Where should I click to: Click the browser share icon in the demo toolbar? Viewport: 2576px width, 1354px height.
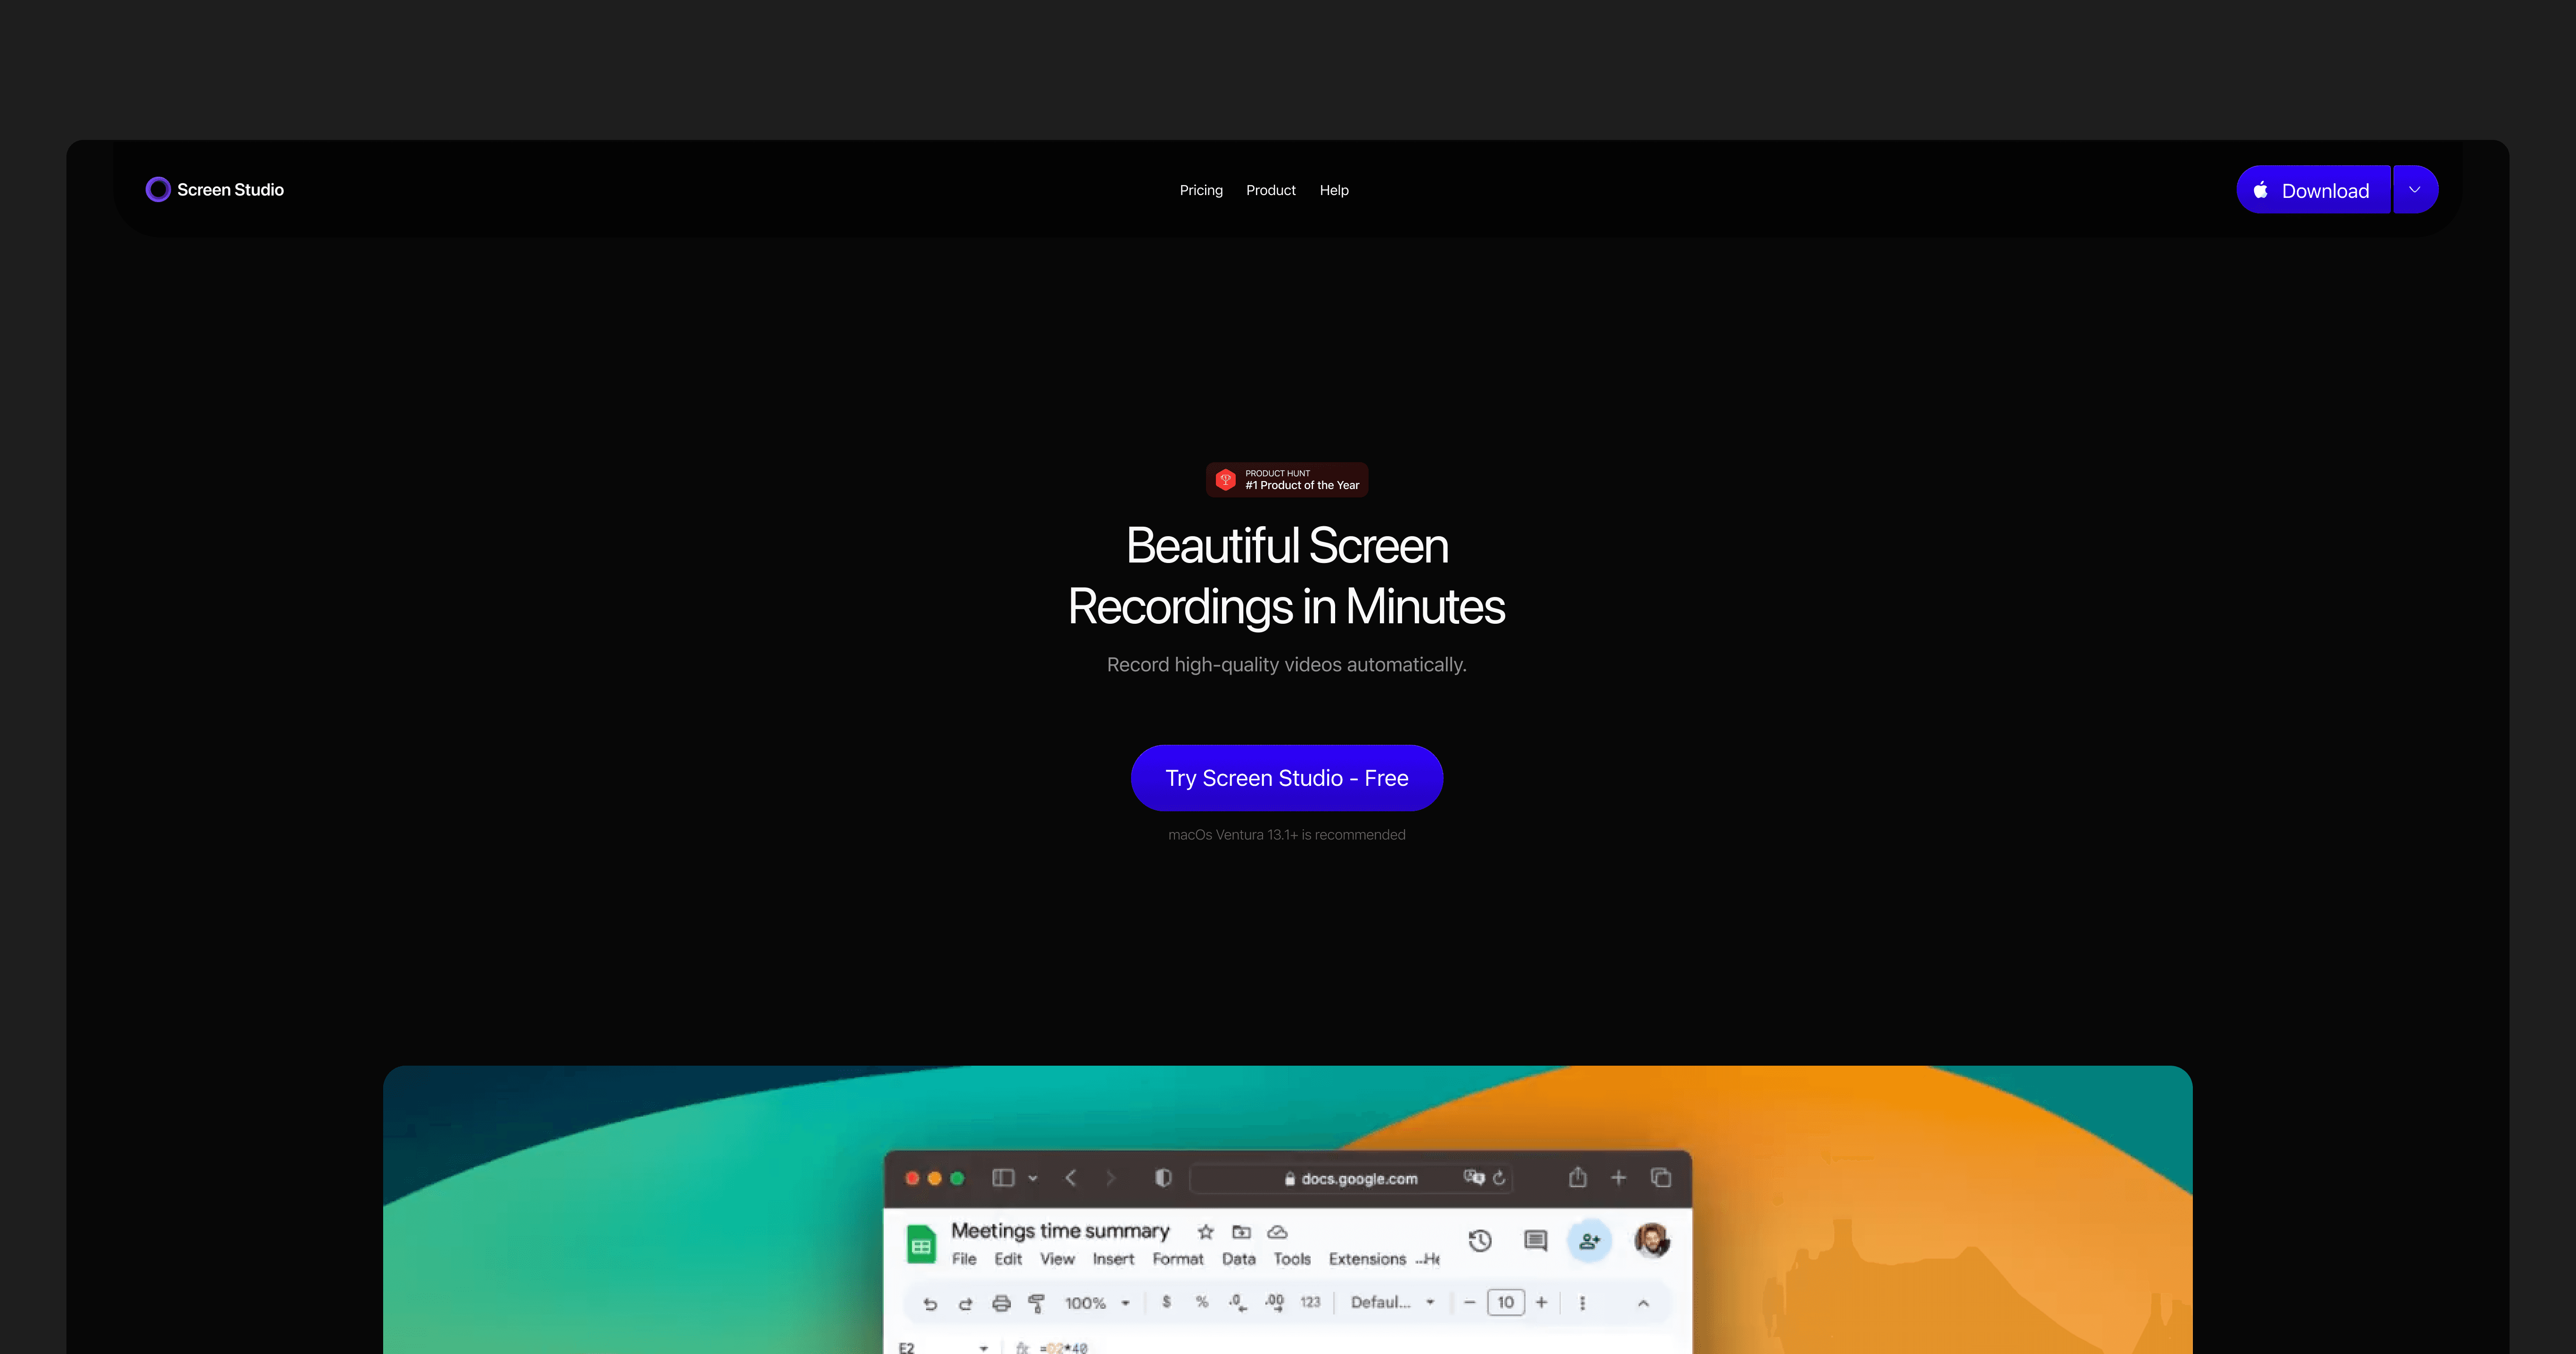[x=1578, y=1177]
